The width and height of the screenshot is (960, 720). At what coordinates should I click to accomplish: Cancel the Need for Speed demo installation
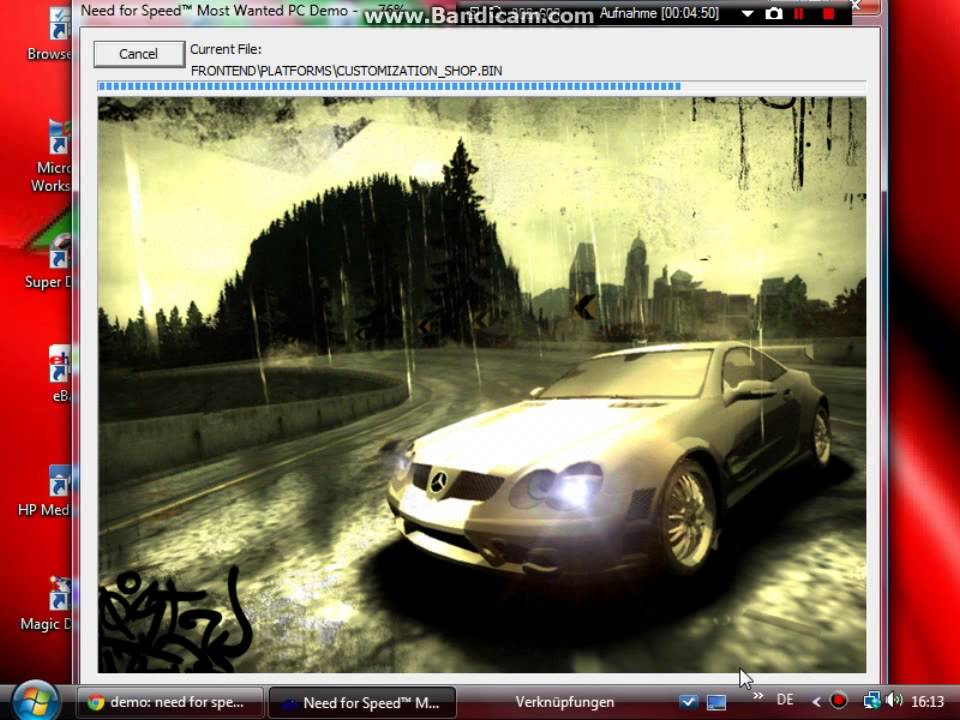coord(139,54)
